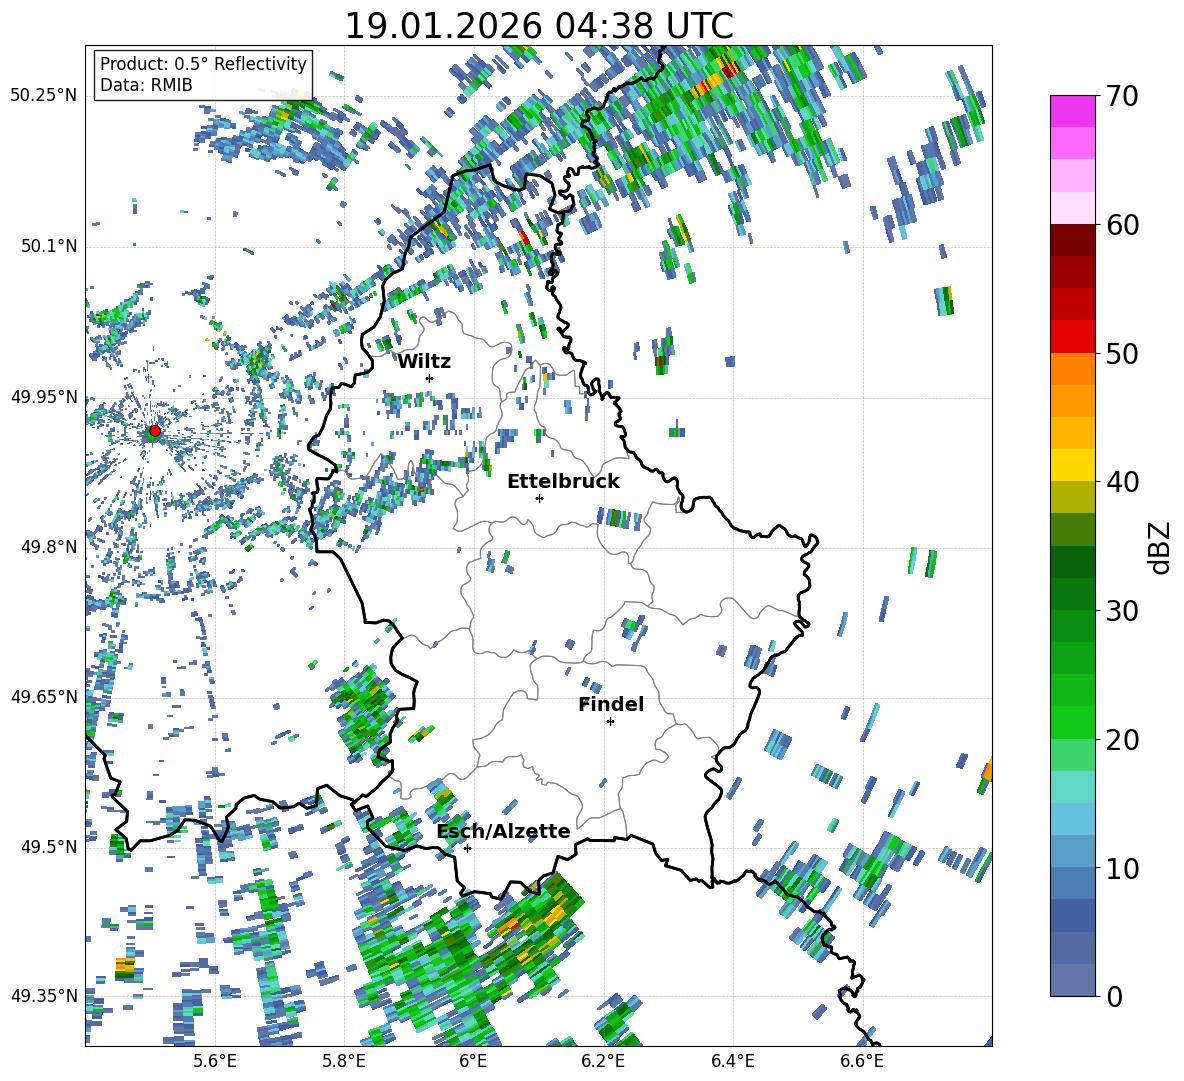Click the Esch/Alzette station cross marker
1184x1081 pixels.
click(467, 848)
